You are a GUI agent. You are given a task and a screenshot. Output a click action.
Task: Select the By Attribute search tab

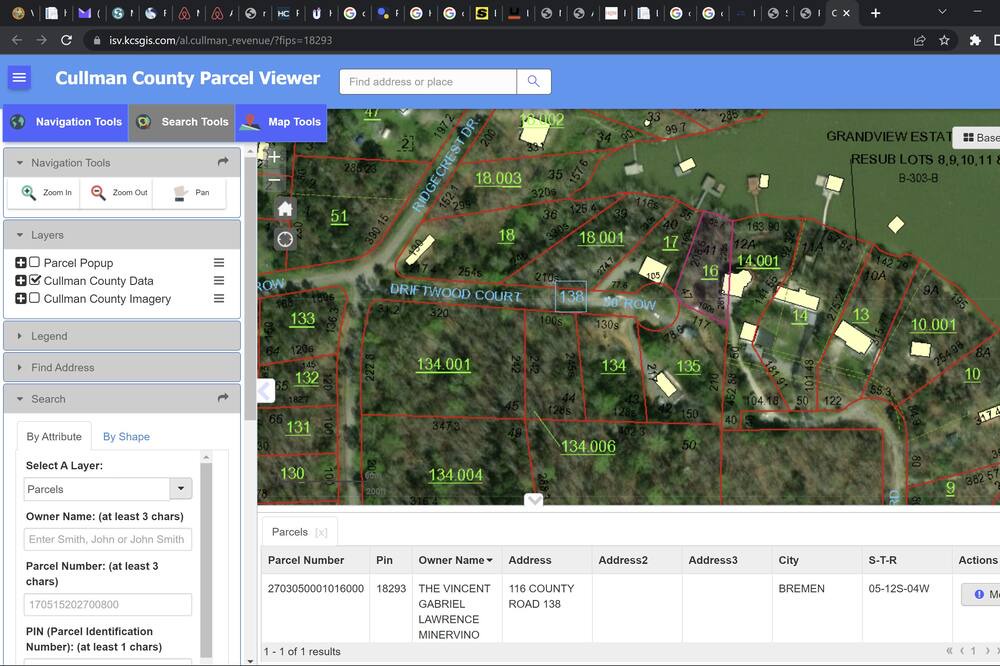click(x=54, y=436)
